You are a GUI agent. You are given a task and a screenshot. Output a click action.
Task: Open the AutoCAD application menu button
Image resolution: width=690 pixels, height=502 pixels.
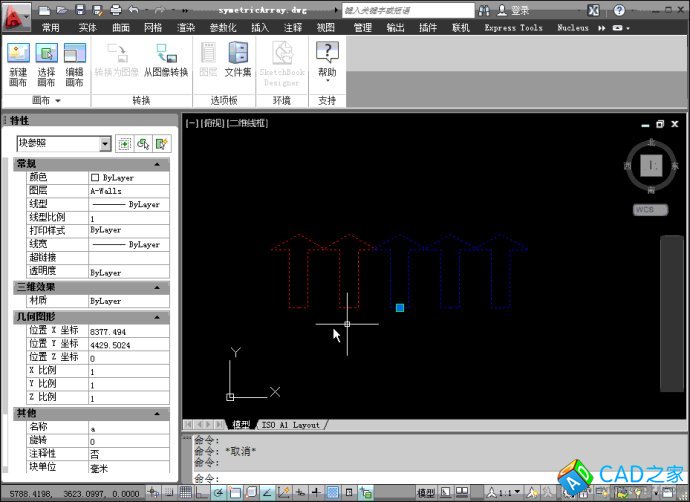(x=16, y=18)
